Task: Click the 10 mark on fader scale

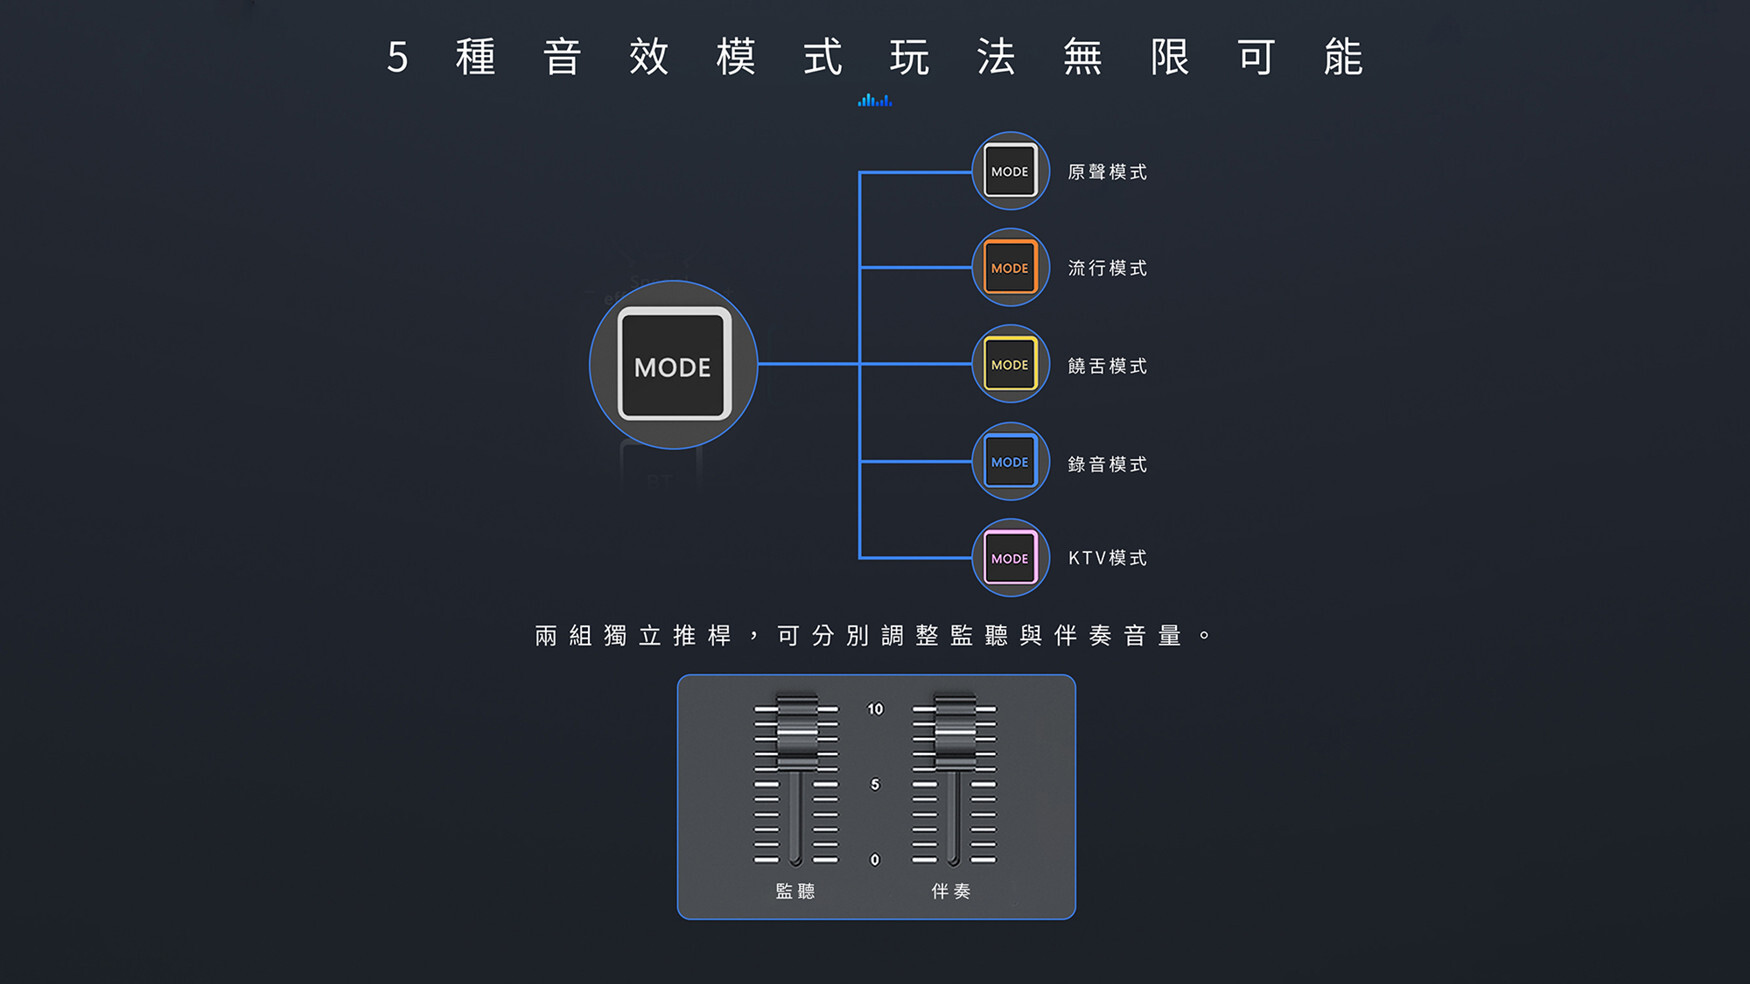Action: pyautogui.click(x=875, y=709)
